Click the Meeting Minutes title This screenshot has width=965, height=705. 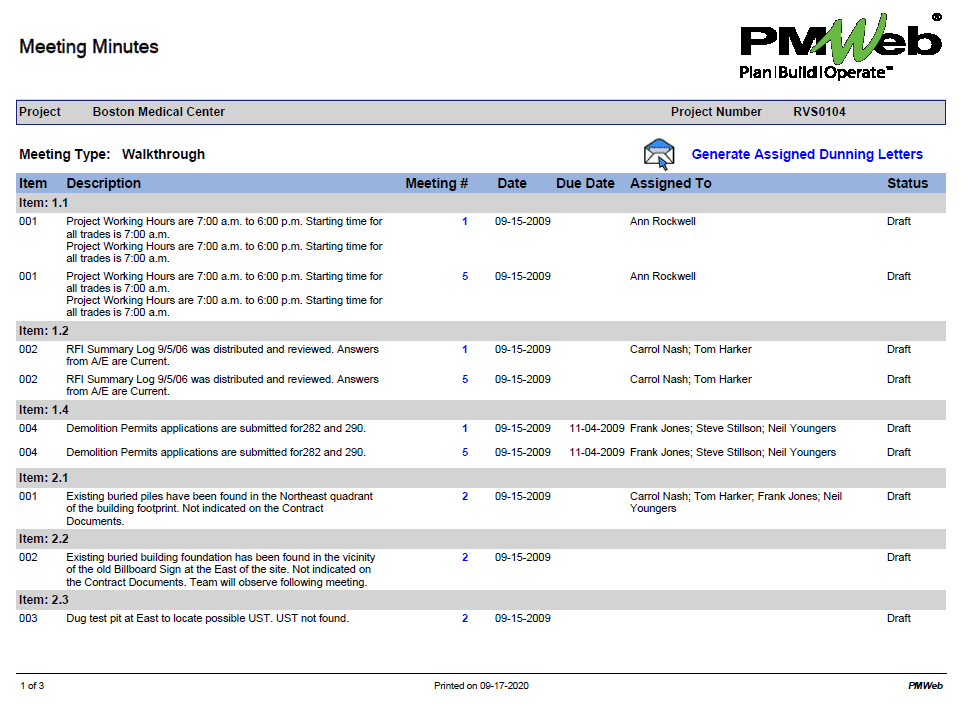89,47
